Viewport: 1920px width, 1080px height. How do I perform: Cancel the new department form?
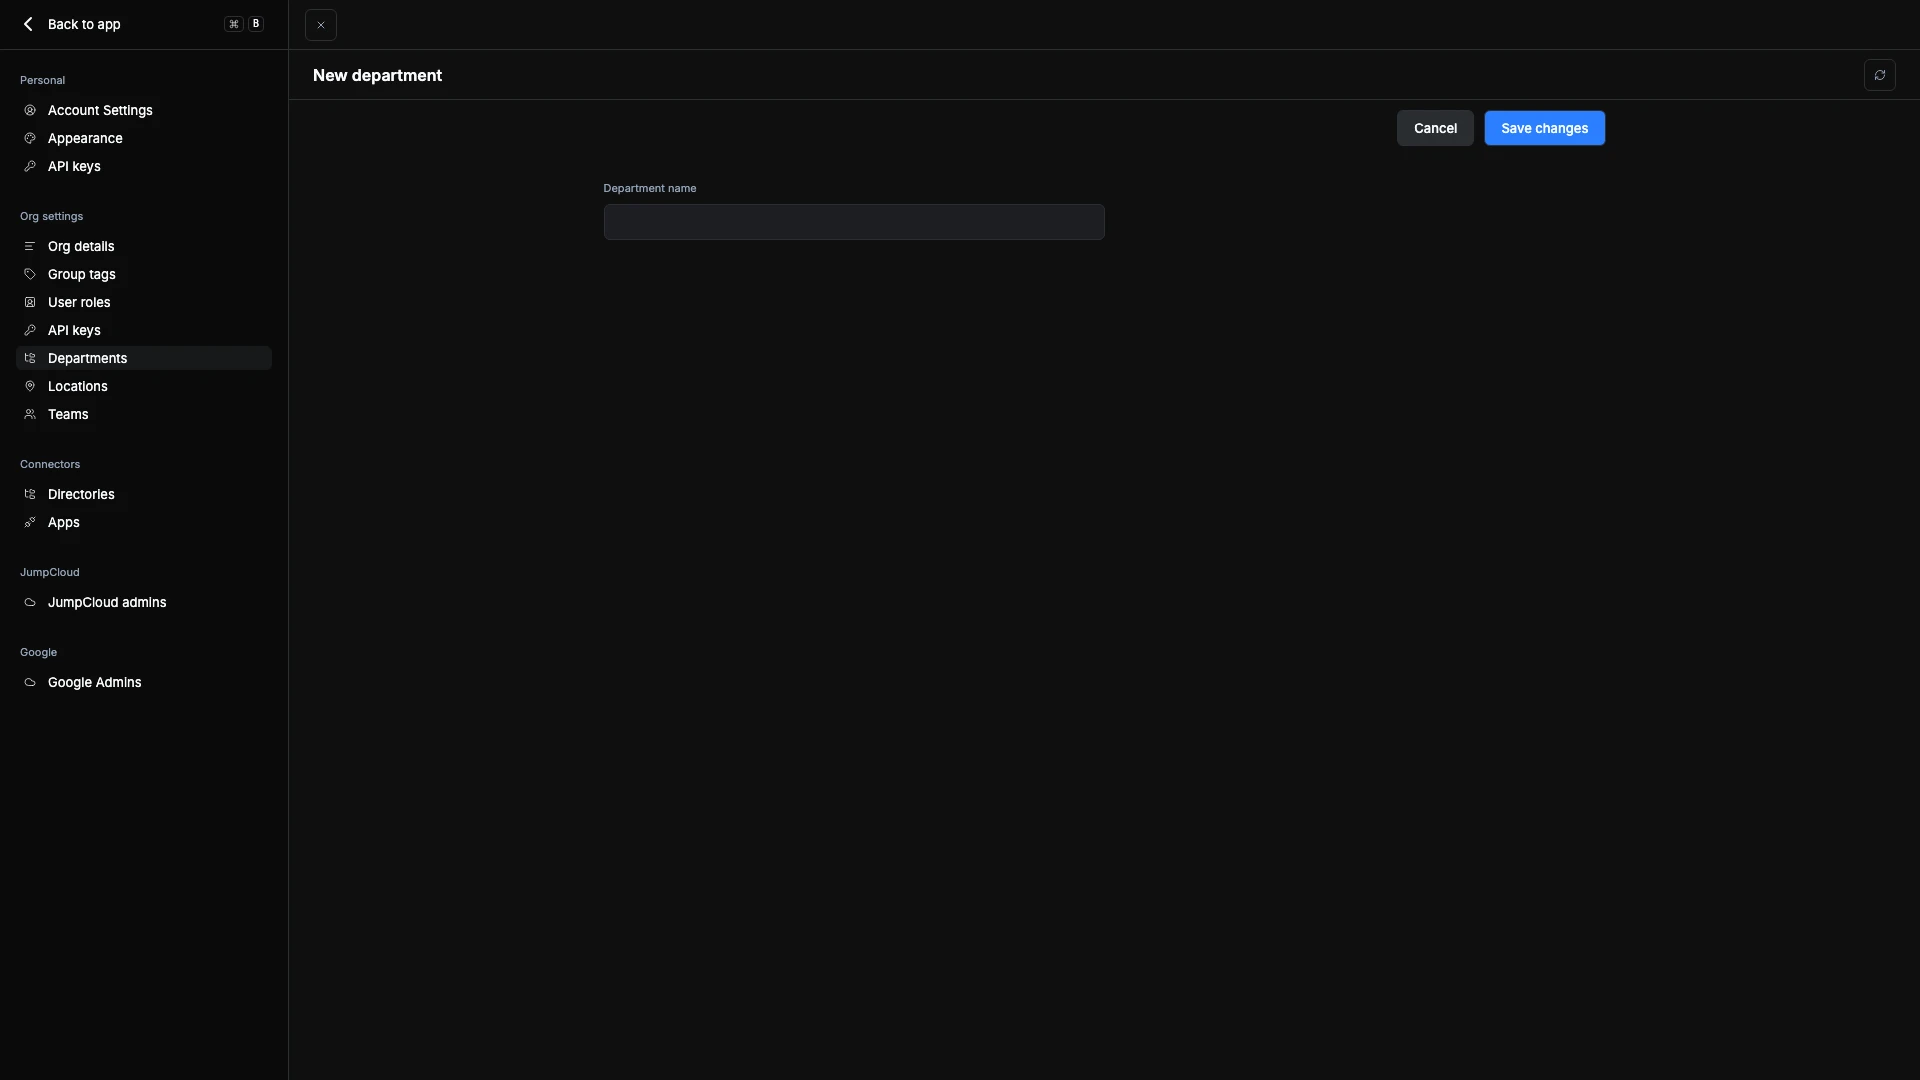point(1434,128)
